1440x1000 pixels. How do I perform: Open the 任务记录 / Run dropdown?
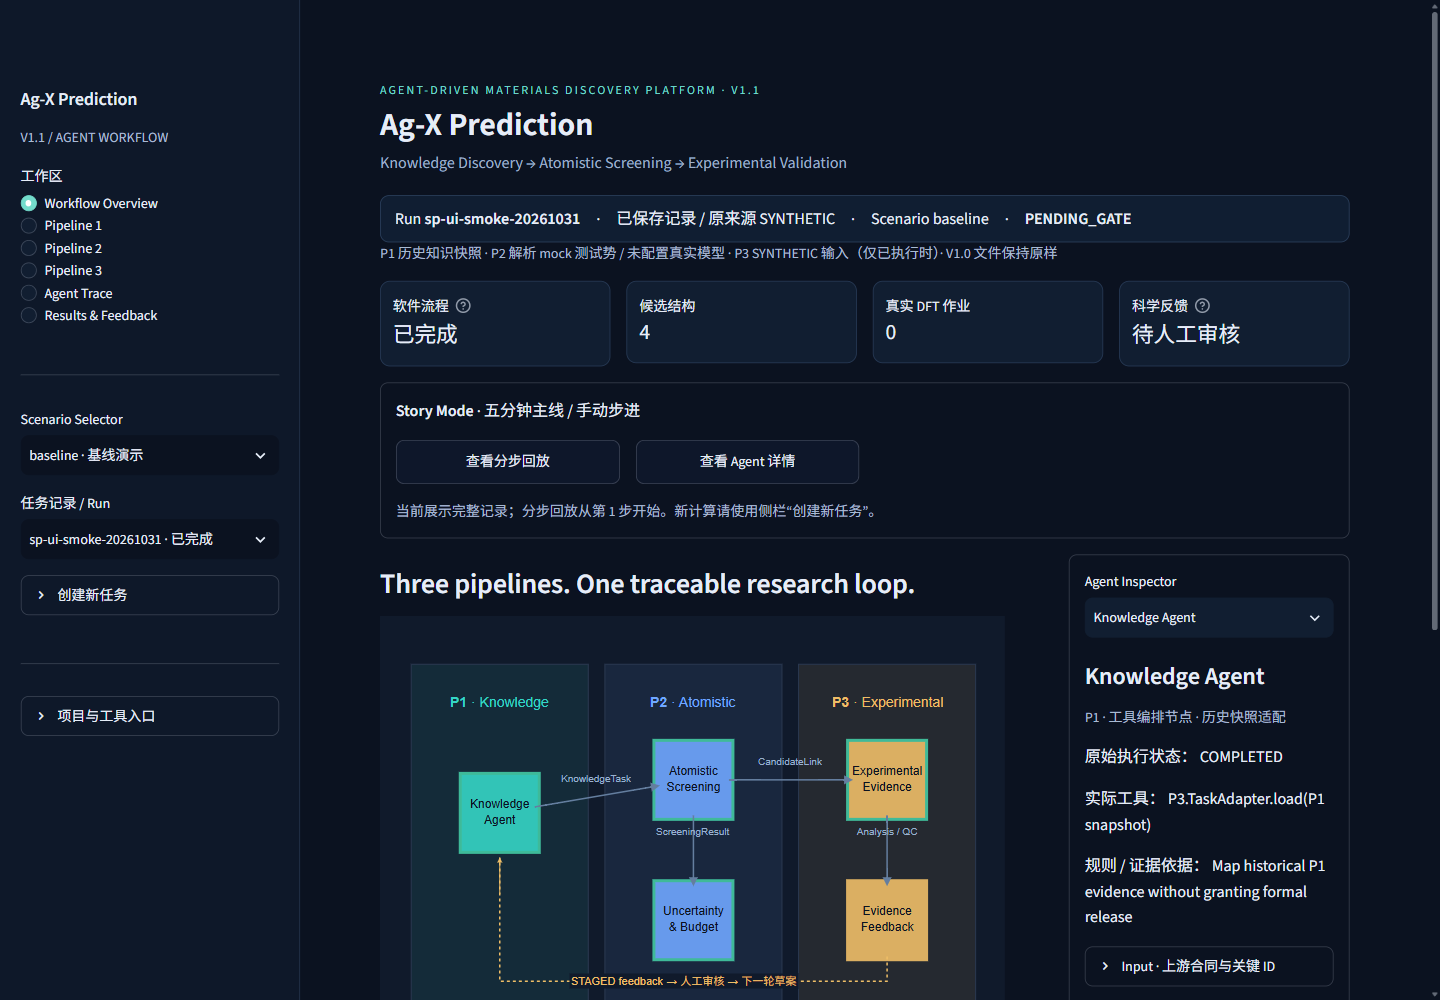(x=150, y=539)
